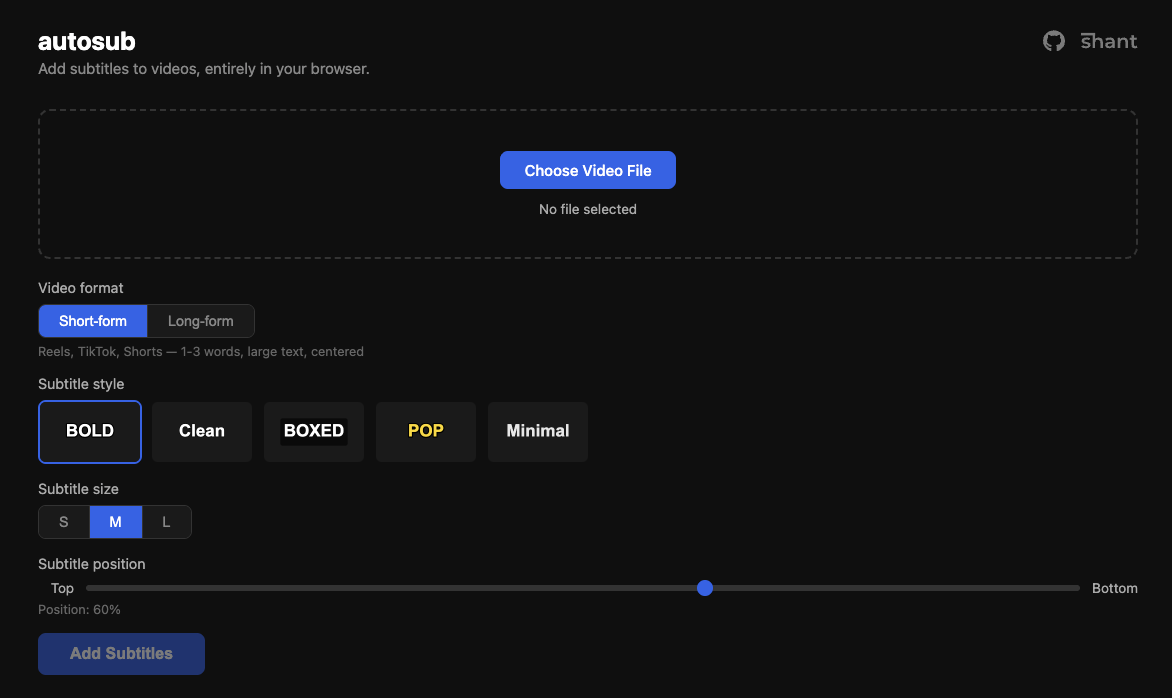Apply the Minimal subtitle style
The height and width of the screenshot is (698, 1172).
point(537,431)
